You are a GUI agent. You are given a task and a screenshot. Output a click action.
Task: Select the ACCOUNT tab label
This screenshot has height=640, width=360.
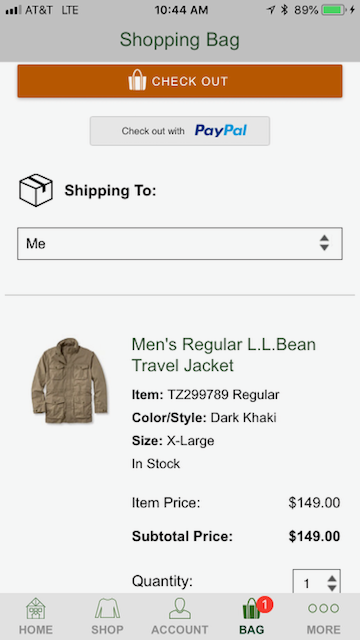point(180,629)
